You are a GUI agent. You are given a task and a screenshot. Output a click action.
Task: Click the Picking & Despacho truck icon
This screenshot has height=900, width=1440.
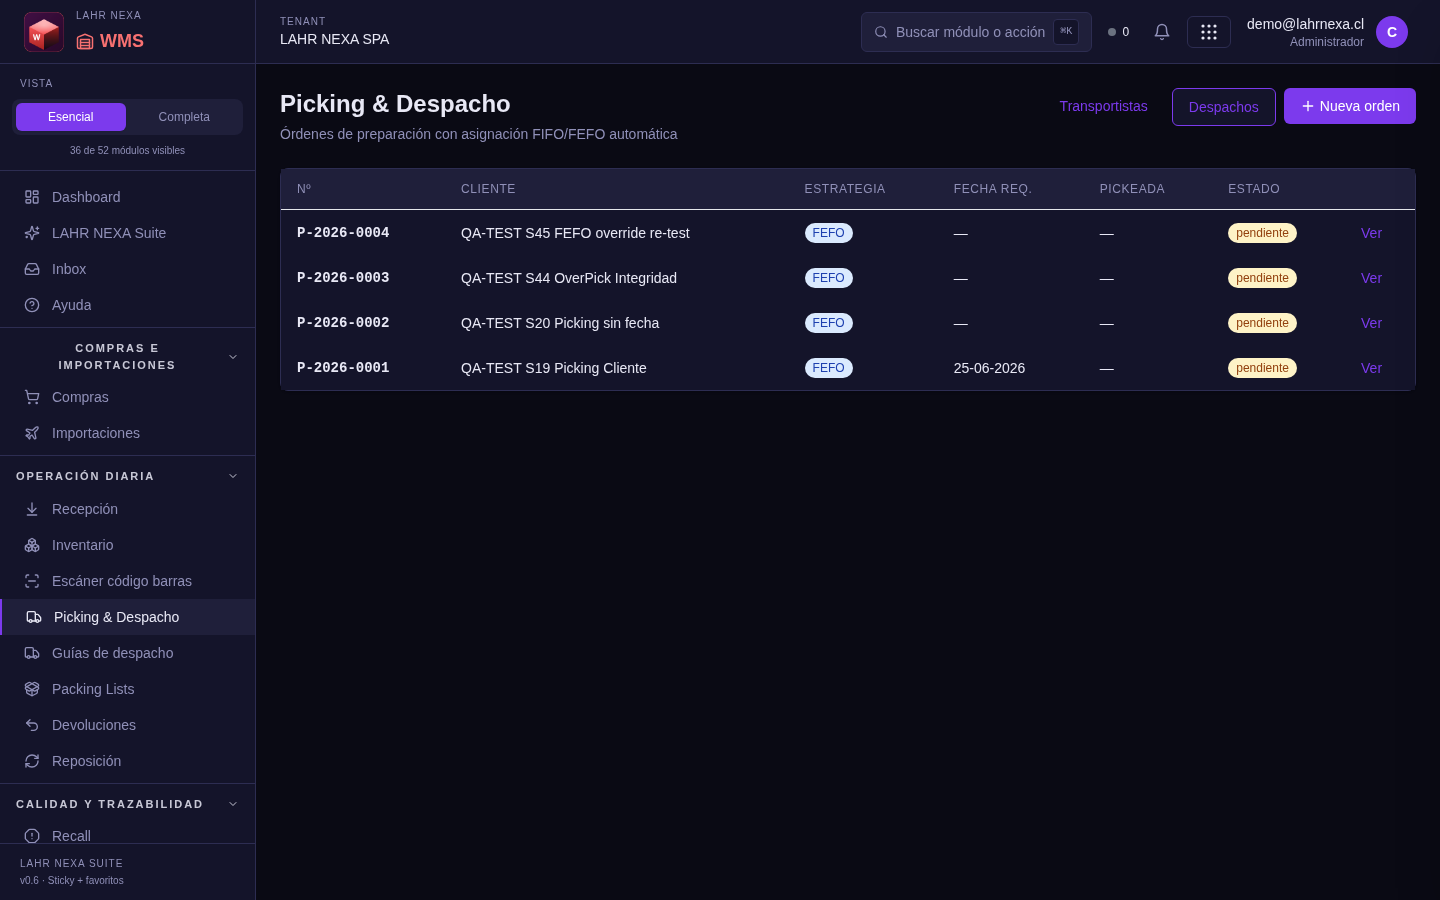(34, 617)
